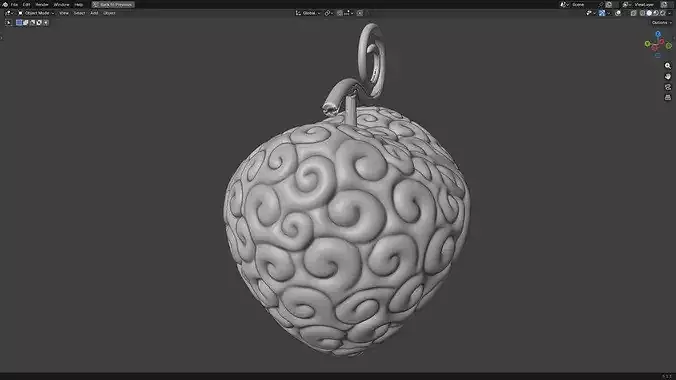Choose the subtract selection mode icon
This screenshot has height=380, width=676.
[x=32, y=22]
